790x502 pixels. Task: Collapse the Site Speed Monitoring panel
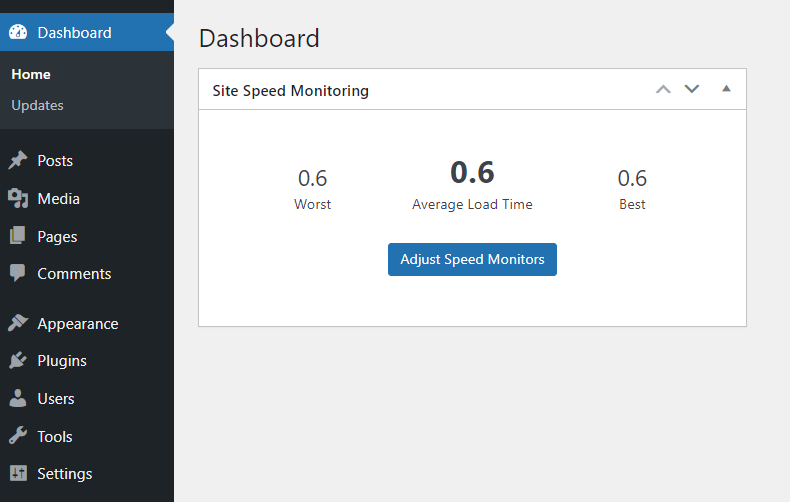[x=726, y=89]
